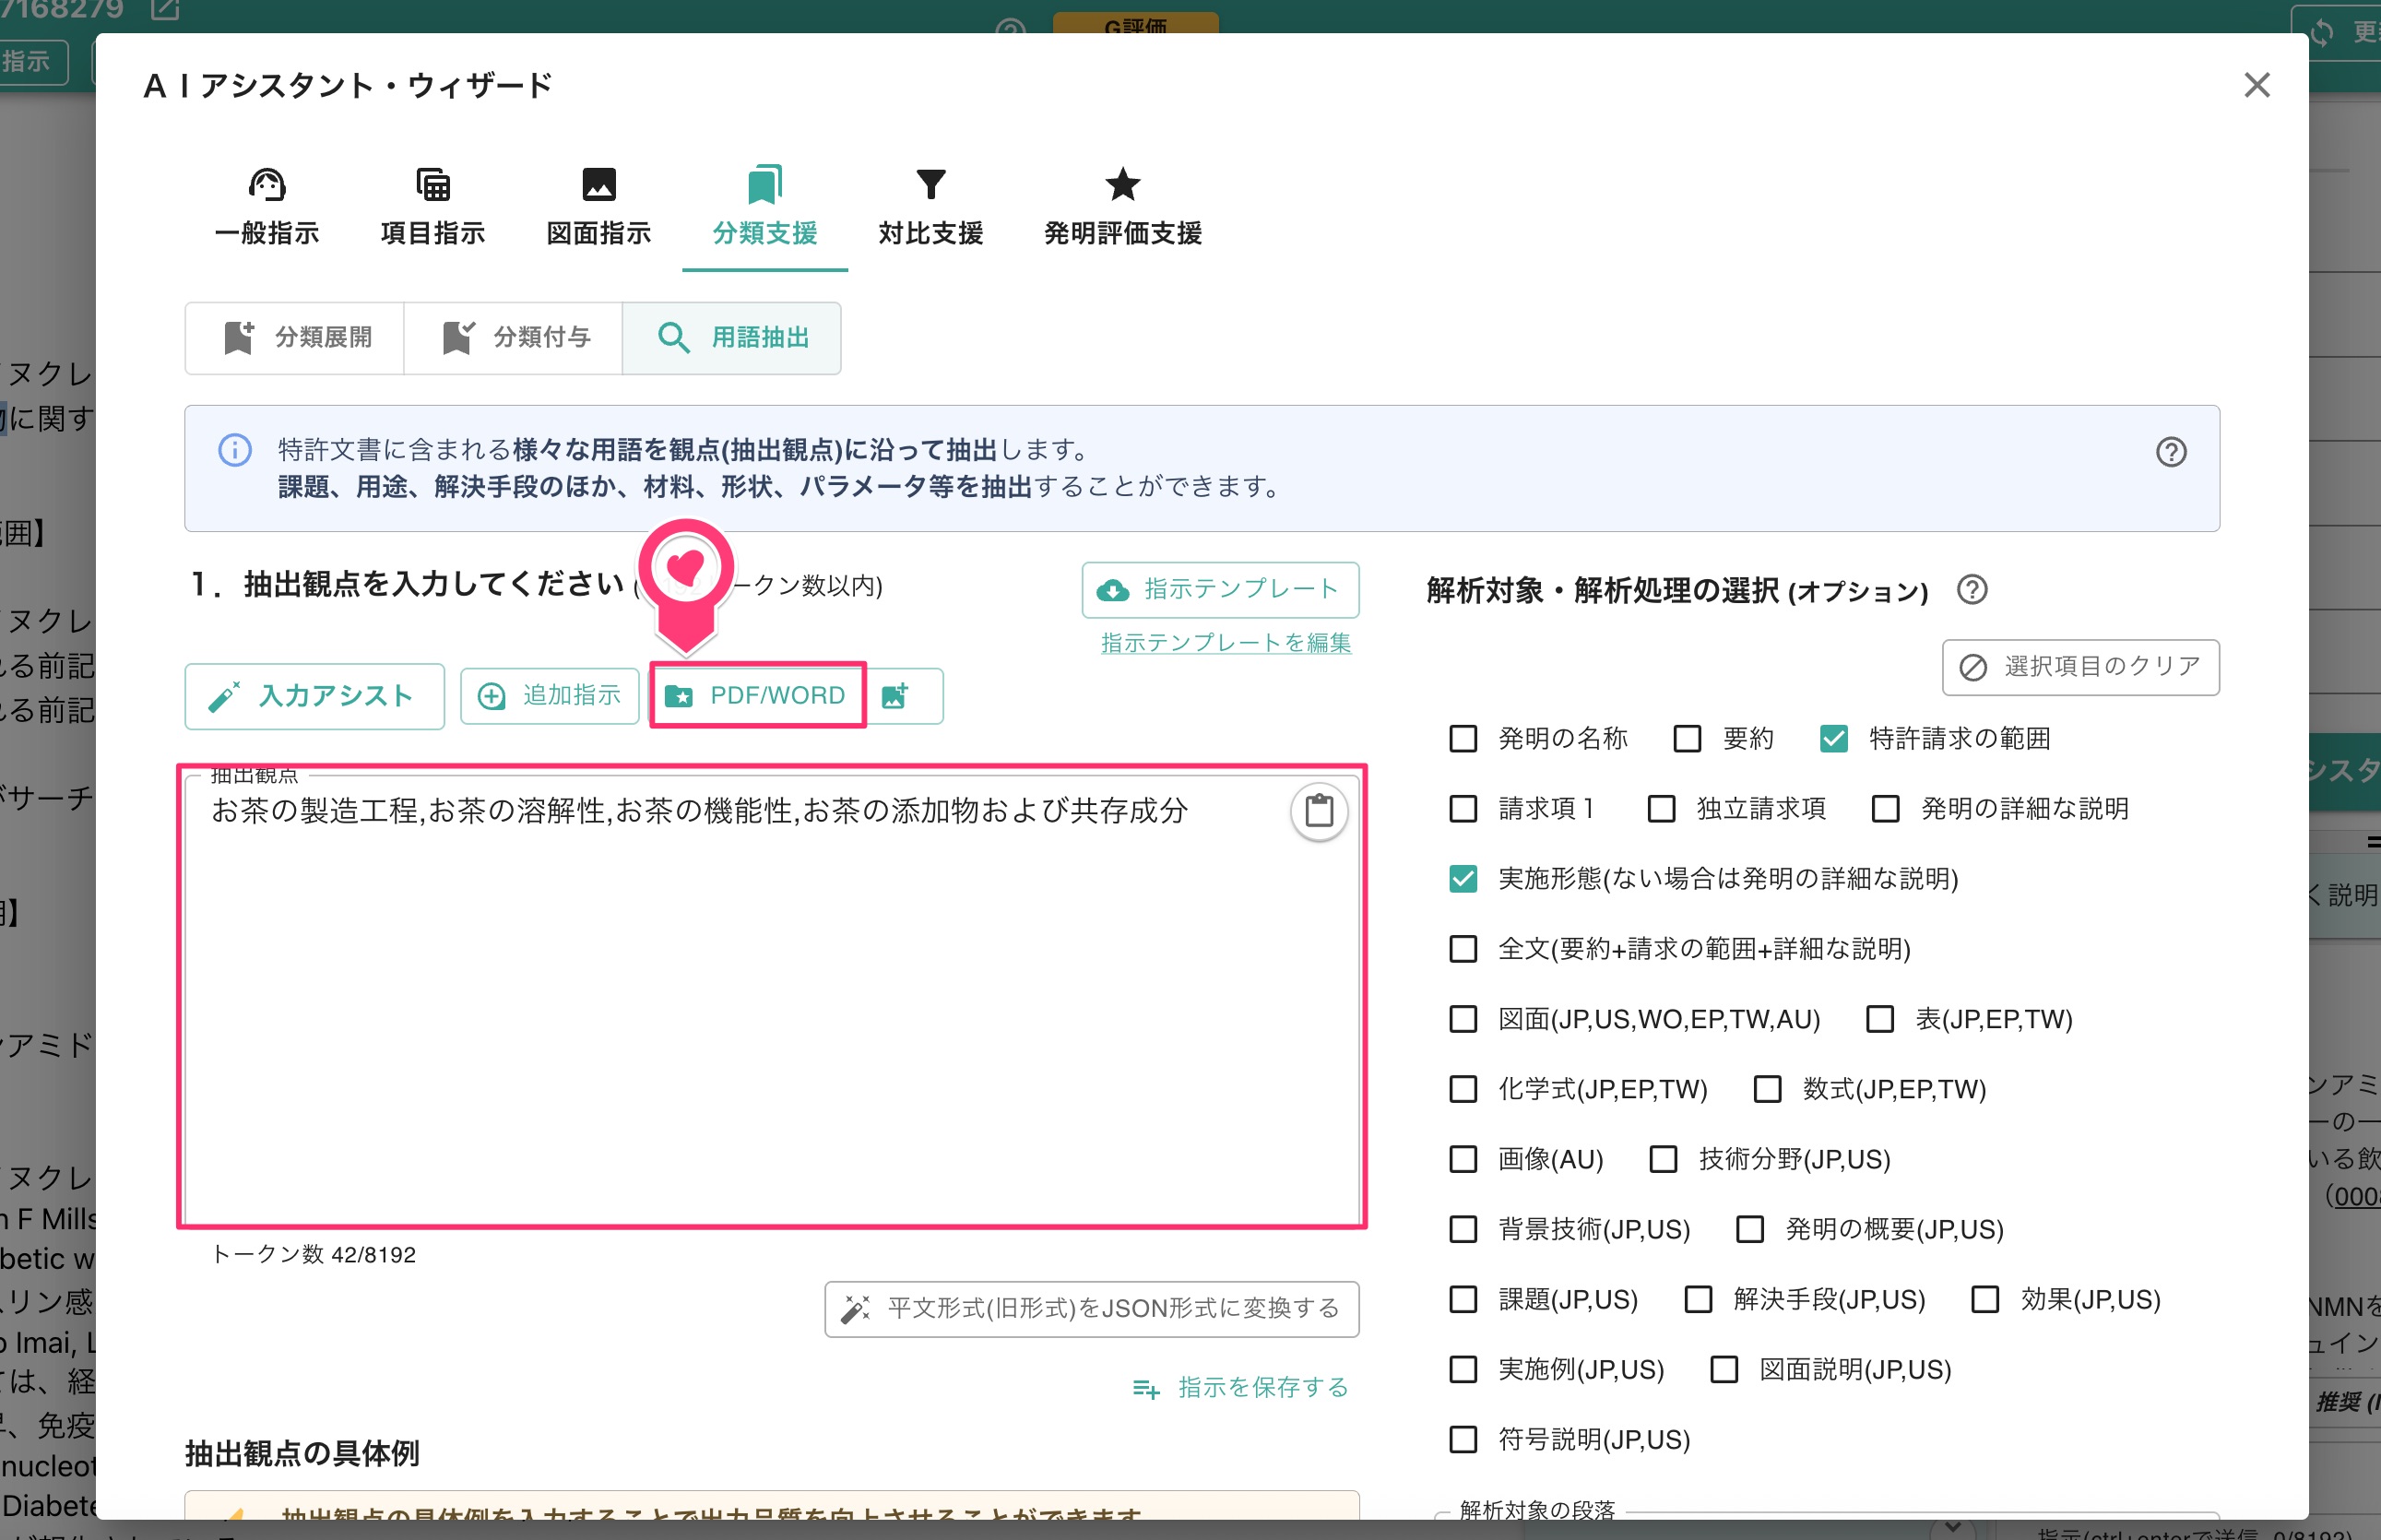Click the bookmark icon on 分類支援 tab

coord(765,184)
